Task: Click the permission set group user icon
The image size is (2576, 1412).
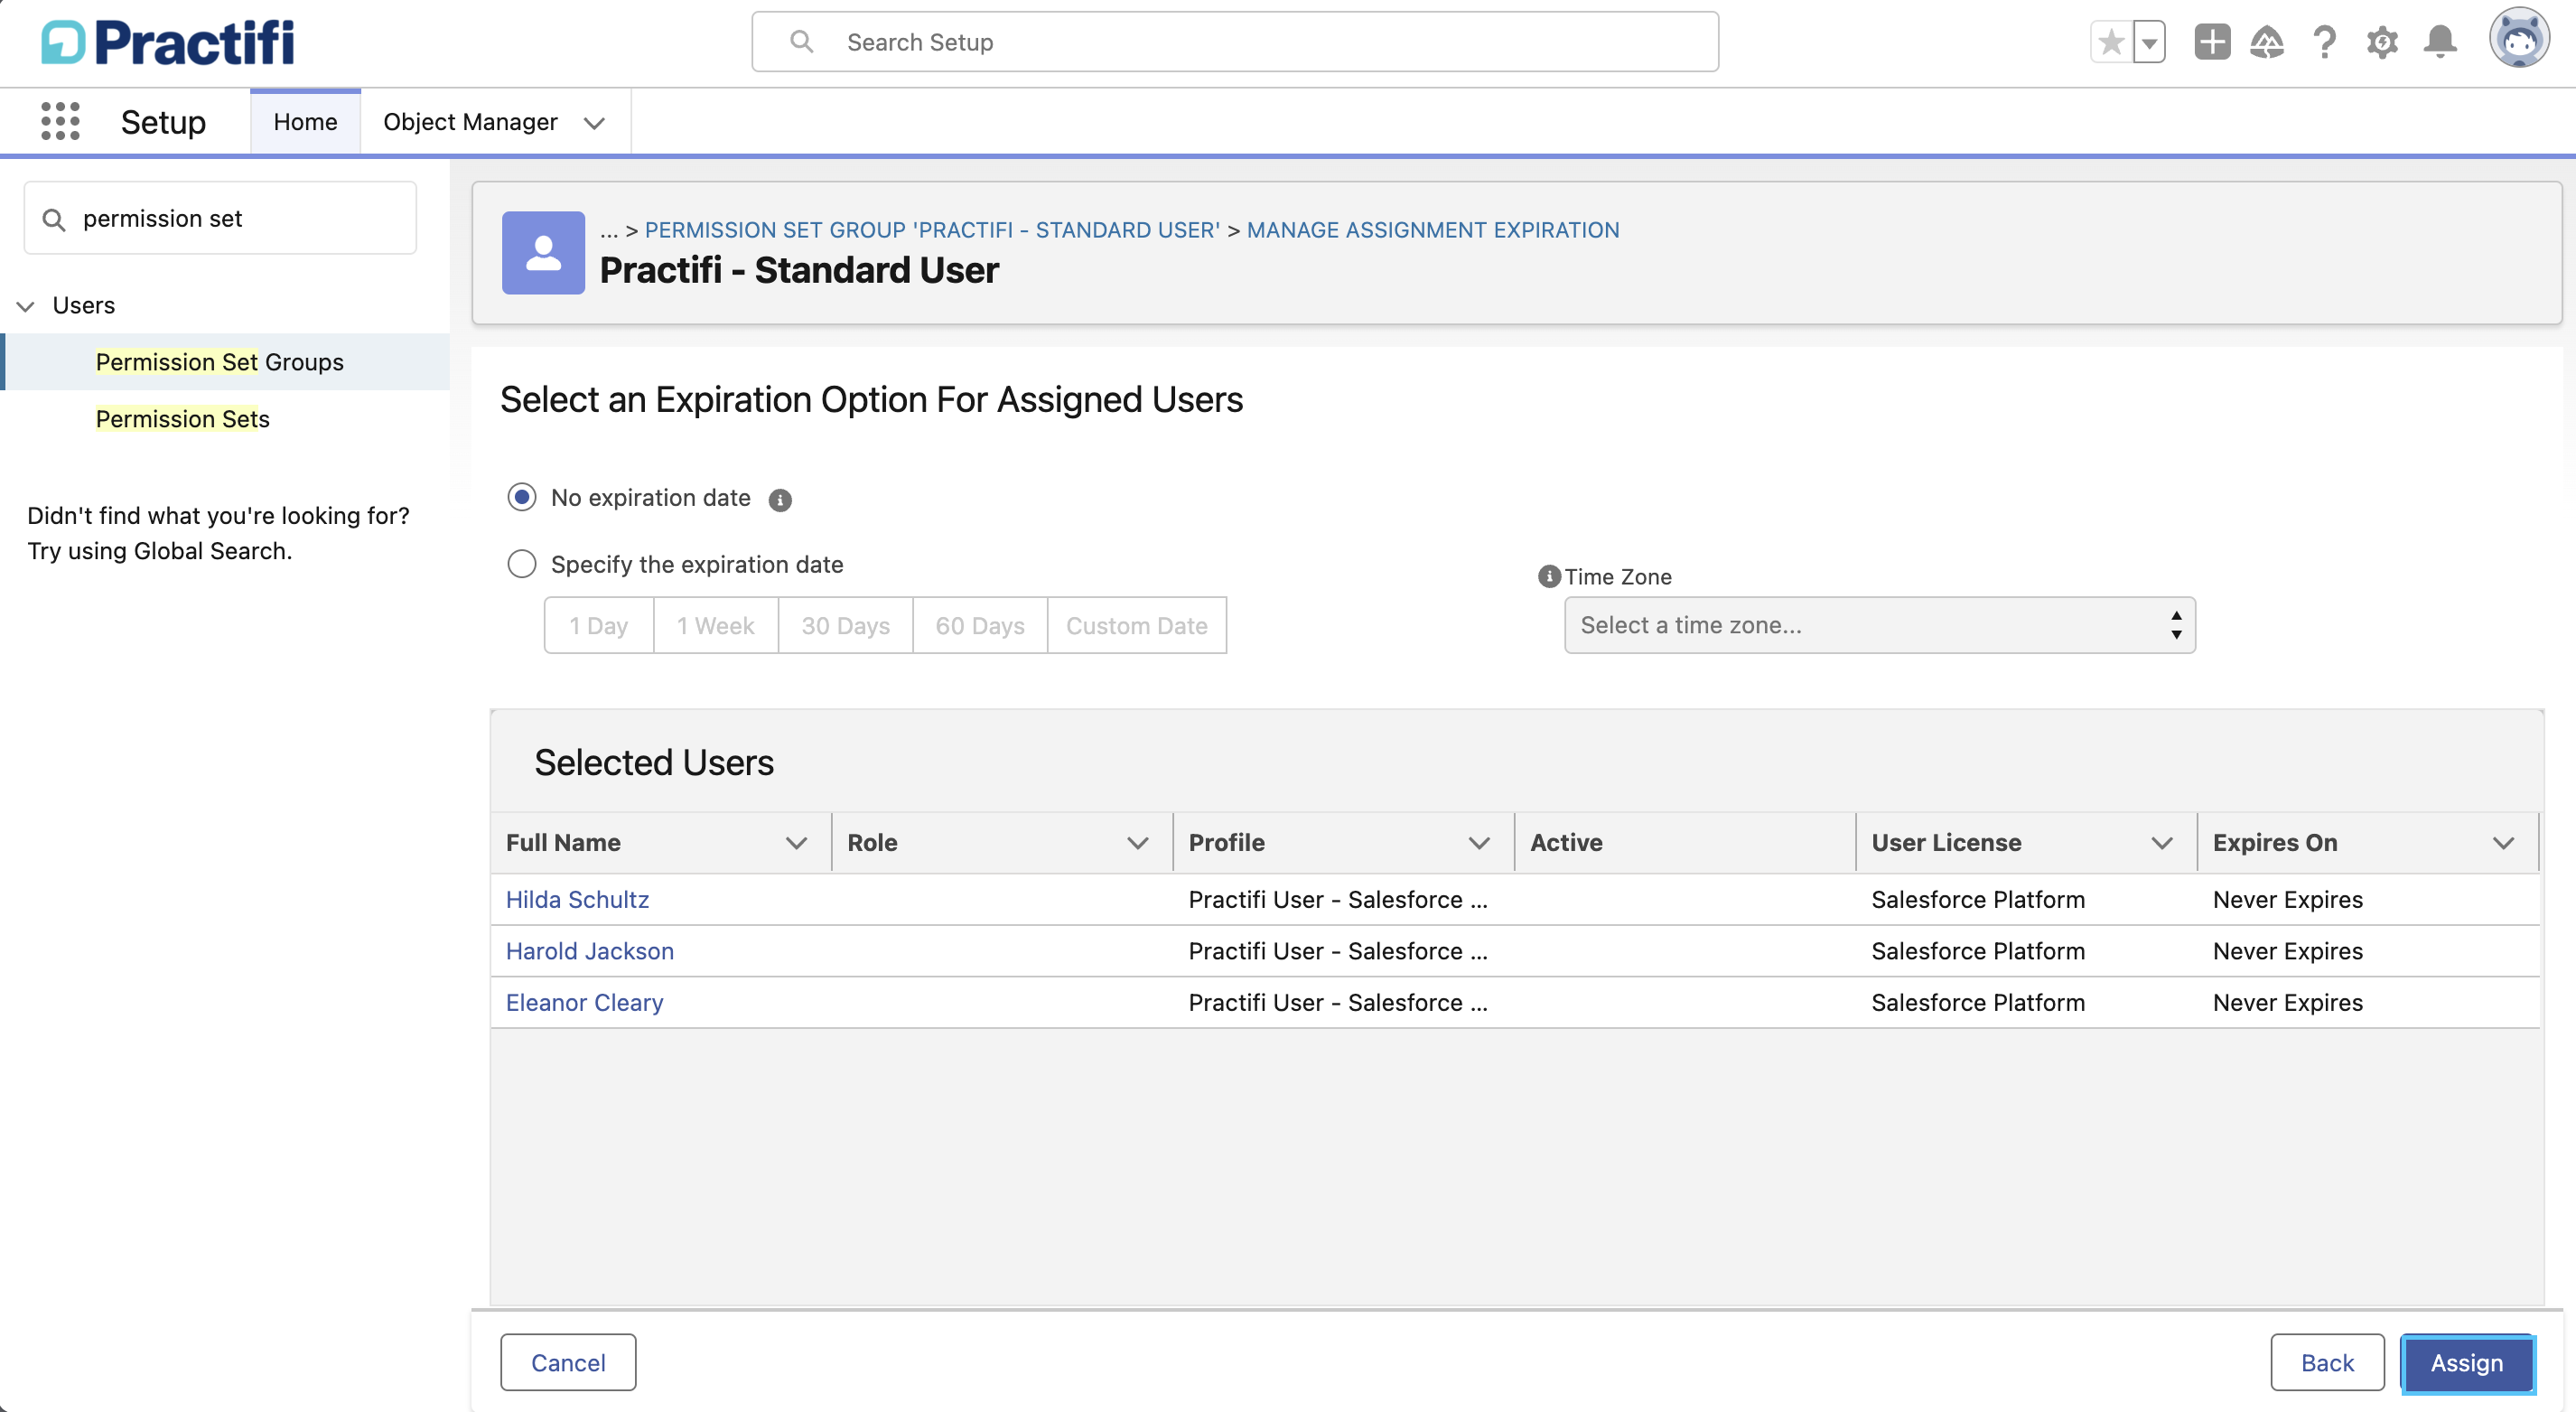Action: 543,252
